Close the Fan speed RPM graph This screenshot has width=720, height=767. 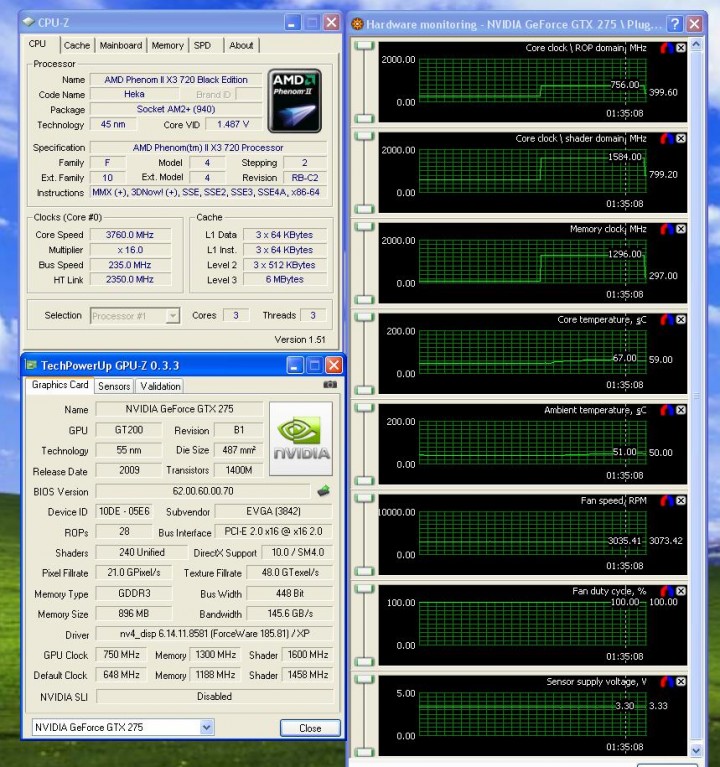(681, 500)
